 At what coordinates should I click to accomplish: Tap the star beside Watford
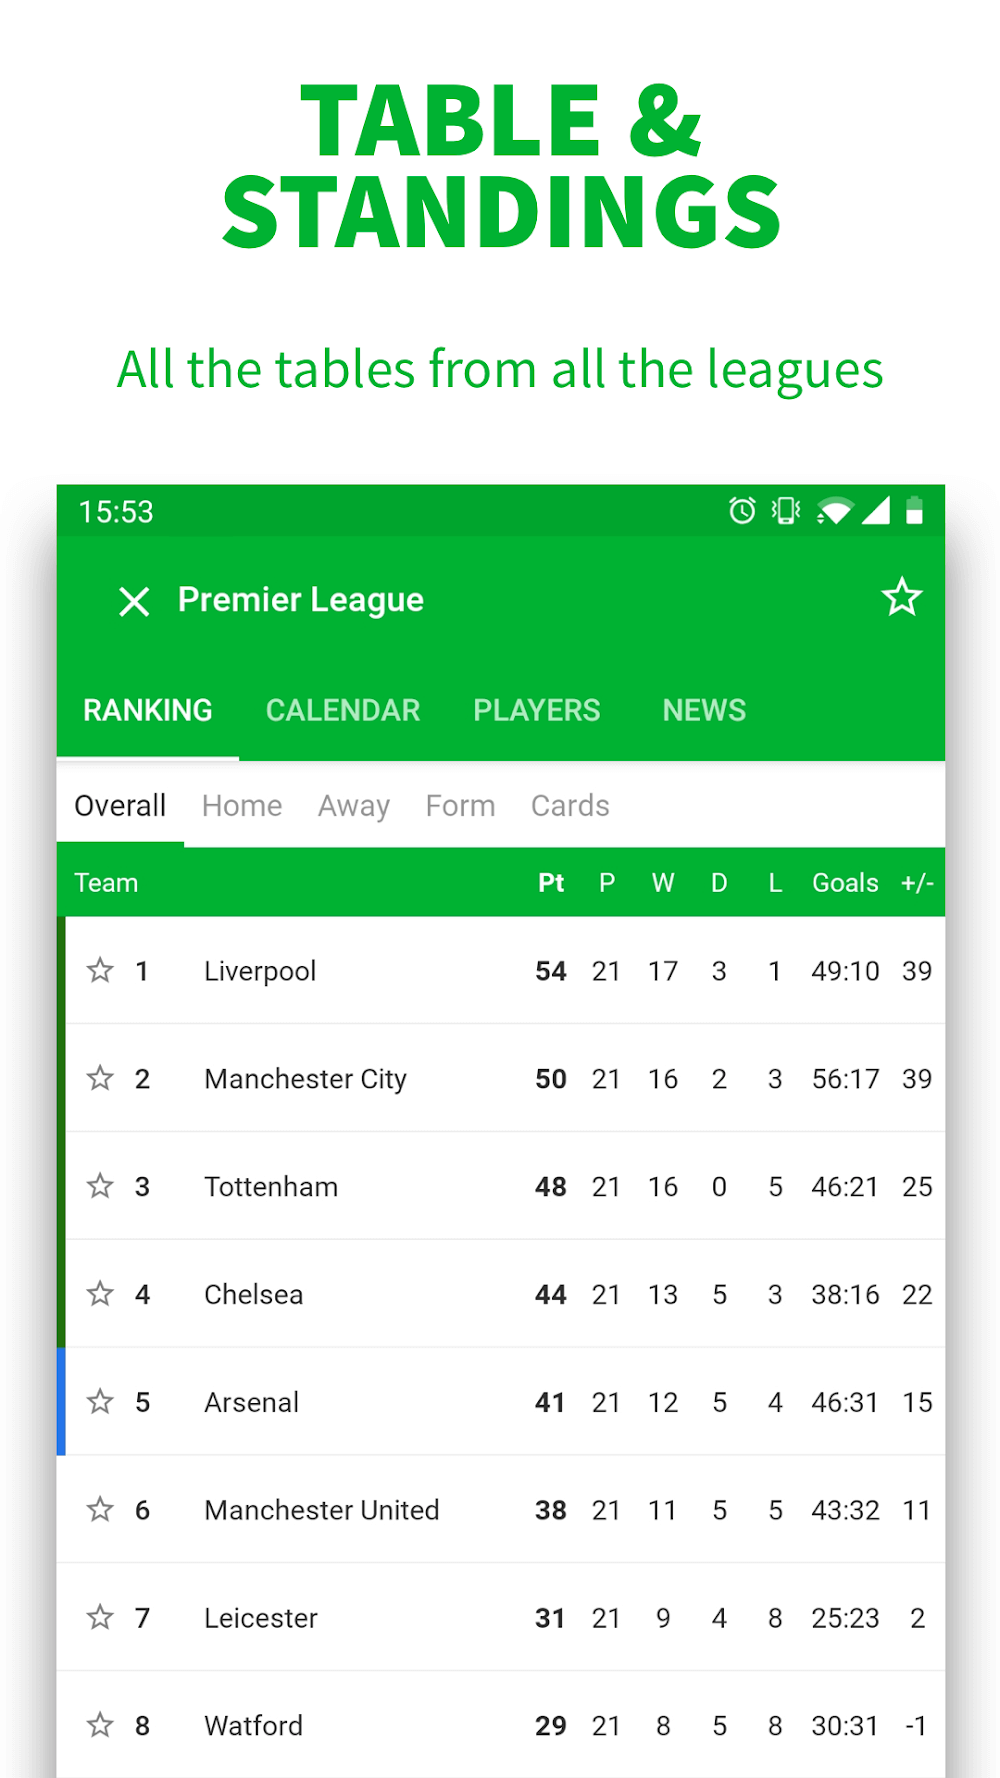click(x=100, y=1725)
